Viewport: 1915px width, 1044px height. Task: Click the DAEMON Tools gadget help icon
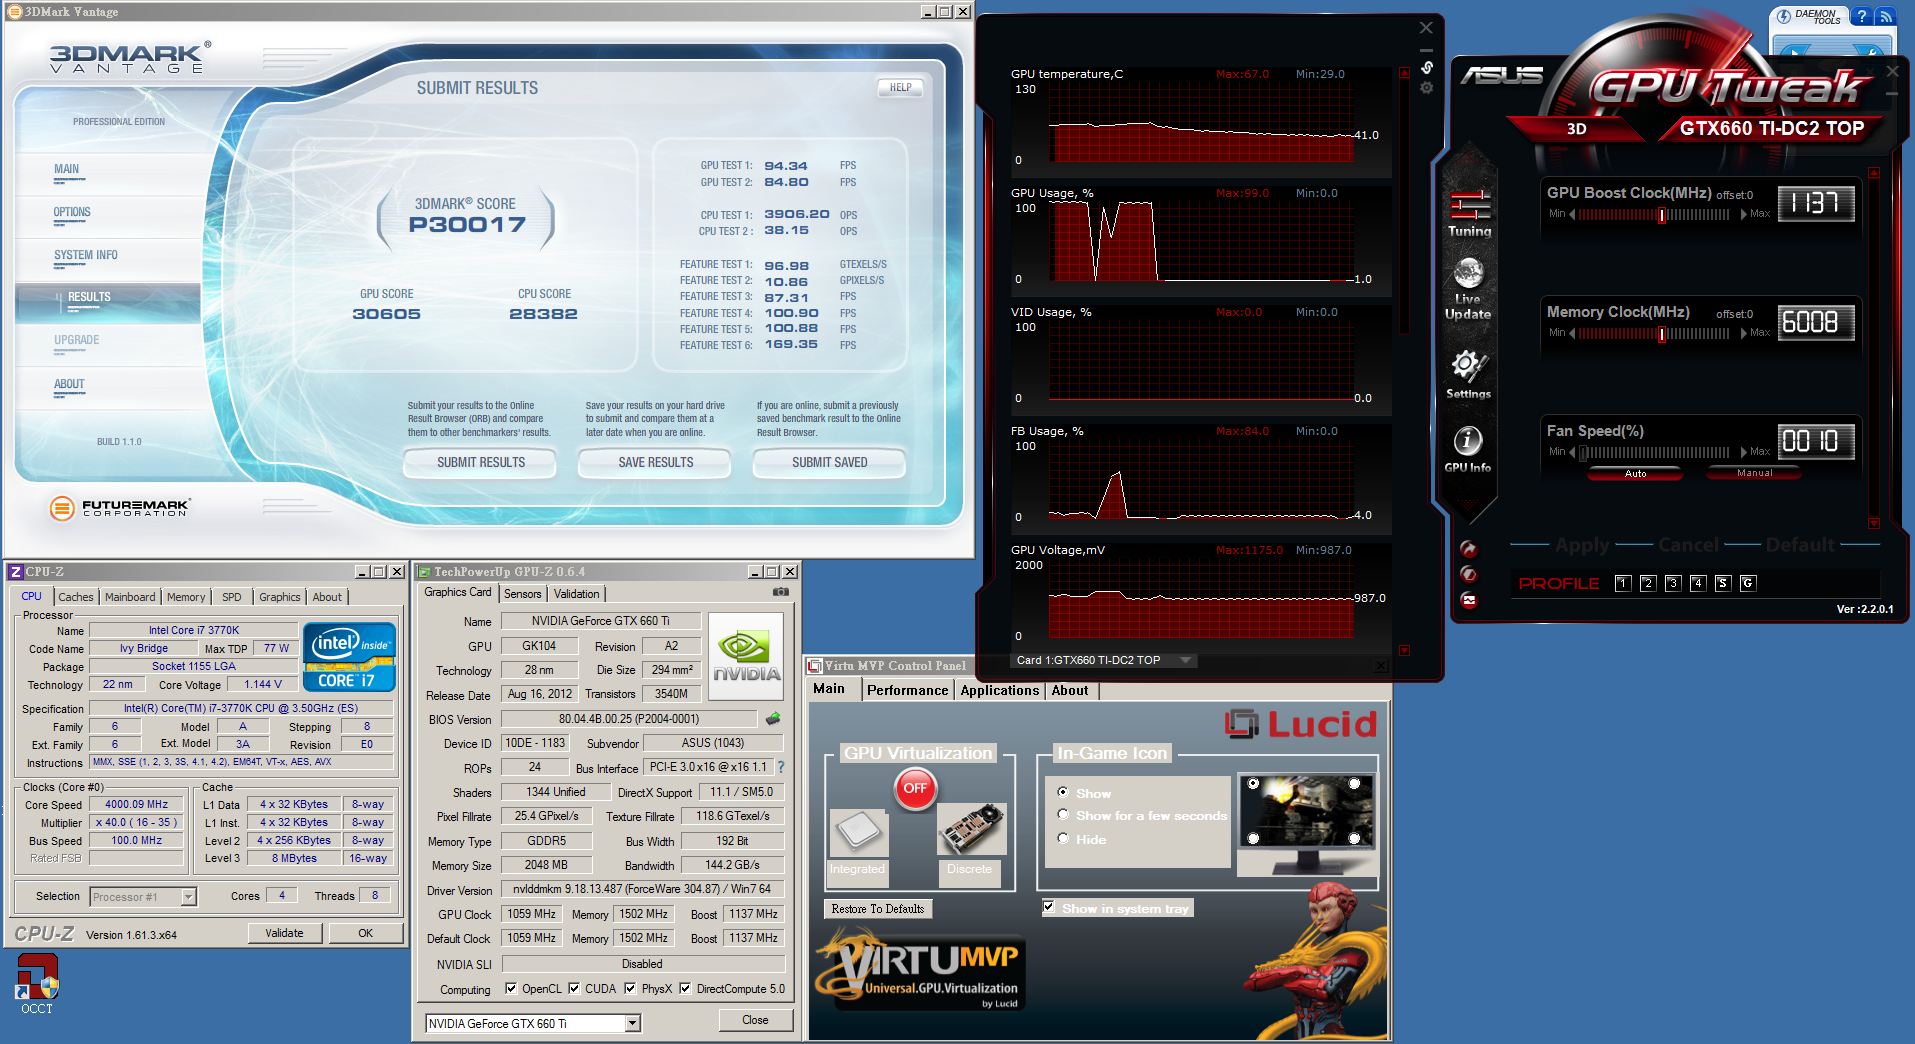coord(1861,17)
